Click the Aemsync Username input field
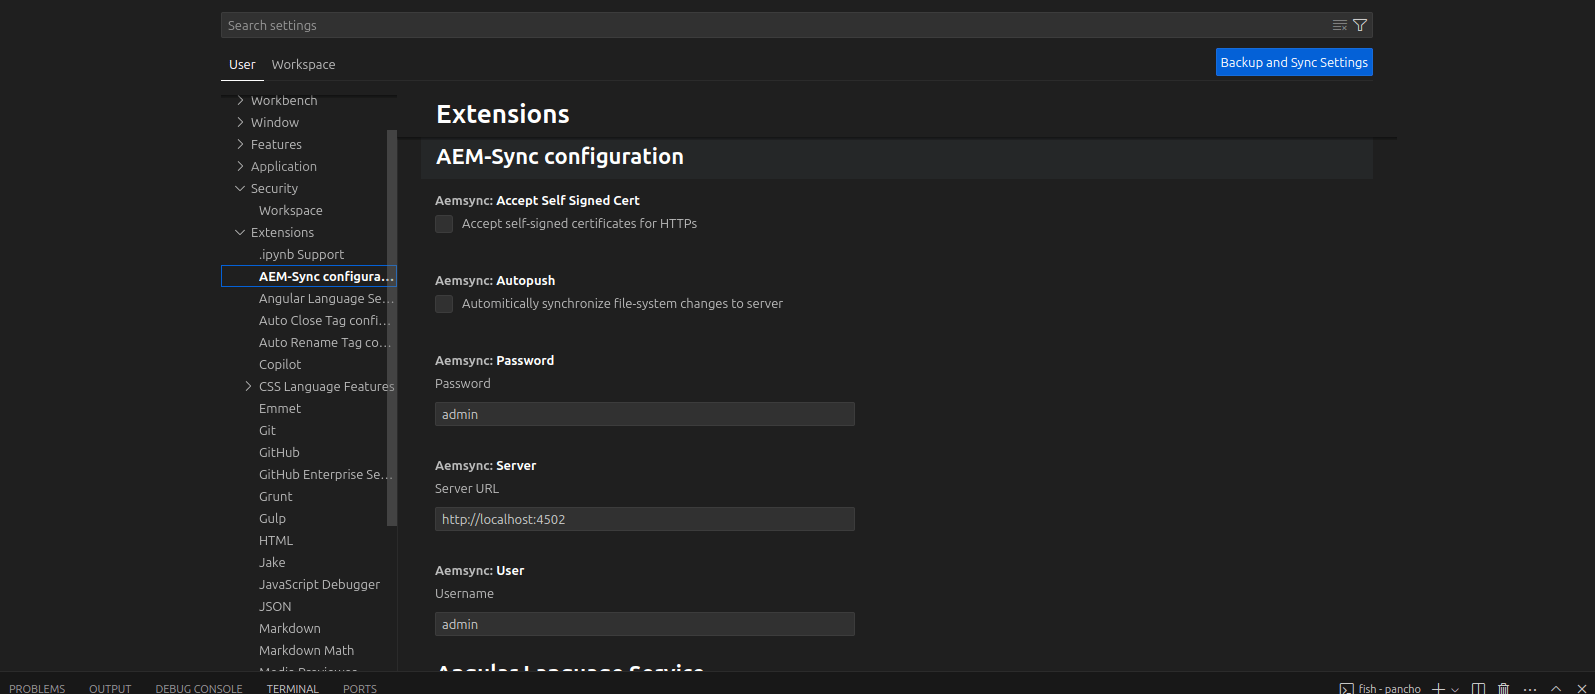The width and height of the screenshot is (1595, 694). click(x=645, y=624)
